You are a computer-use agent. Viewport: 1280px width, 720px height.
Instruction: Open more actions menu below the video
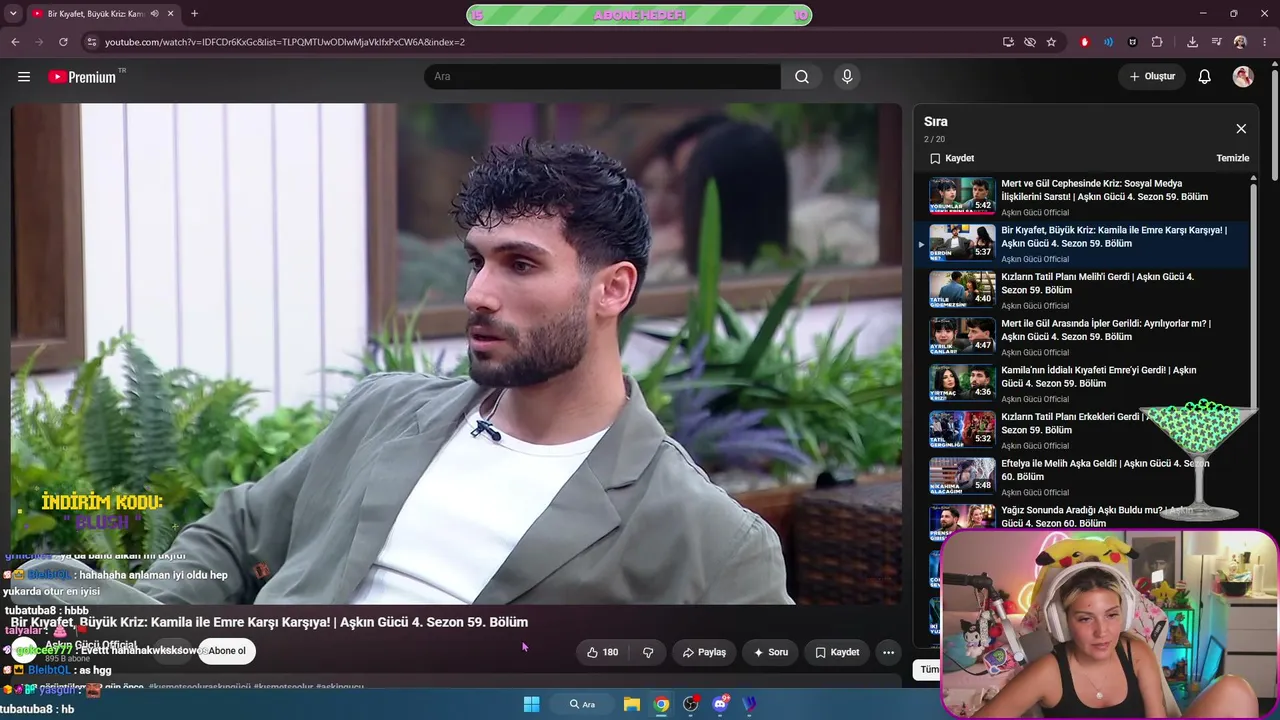tap(888, 652)
